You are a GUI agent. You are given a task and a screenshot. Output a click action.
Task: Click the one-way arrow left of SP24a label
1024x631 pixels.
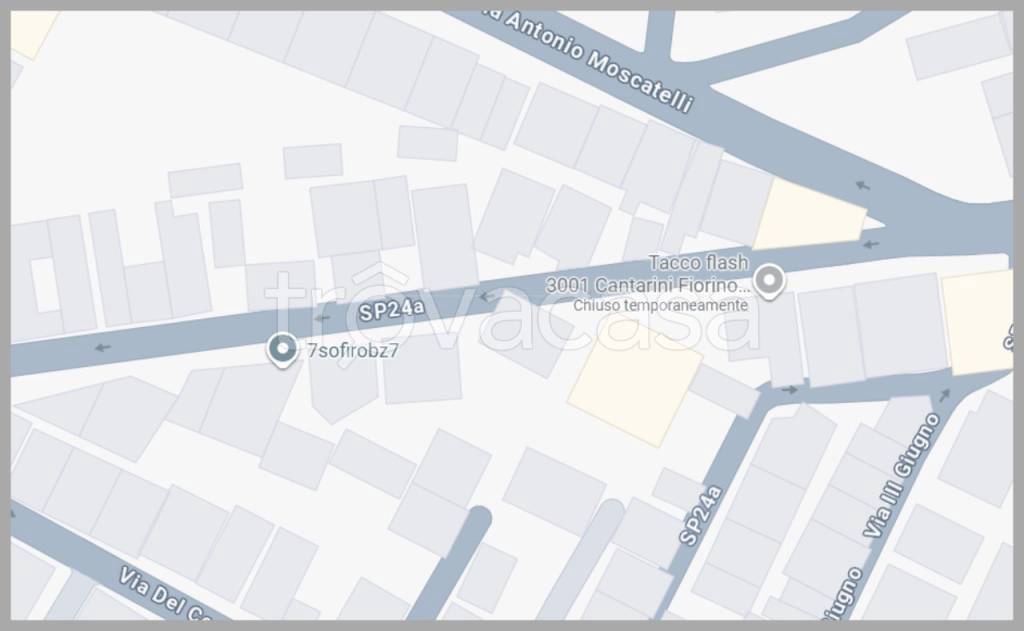pos(321,318)
